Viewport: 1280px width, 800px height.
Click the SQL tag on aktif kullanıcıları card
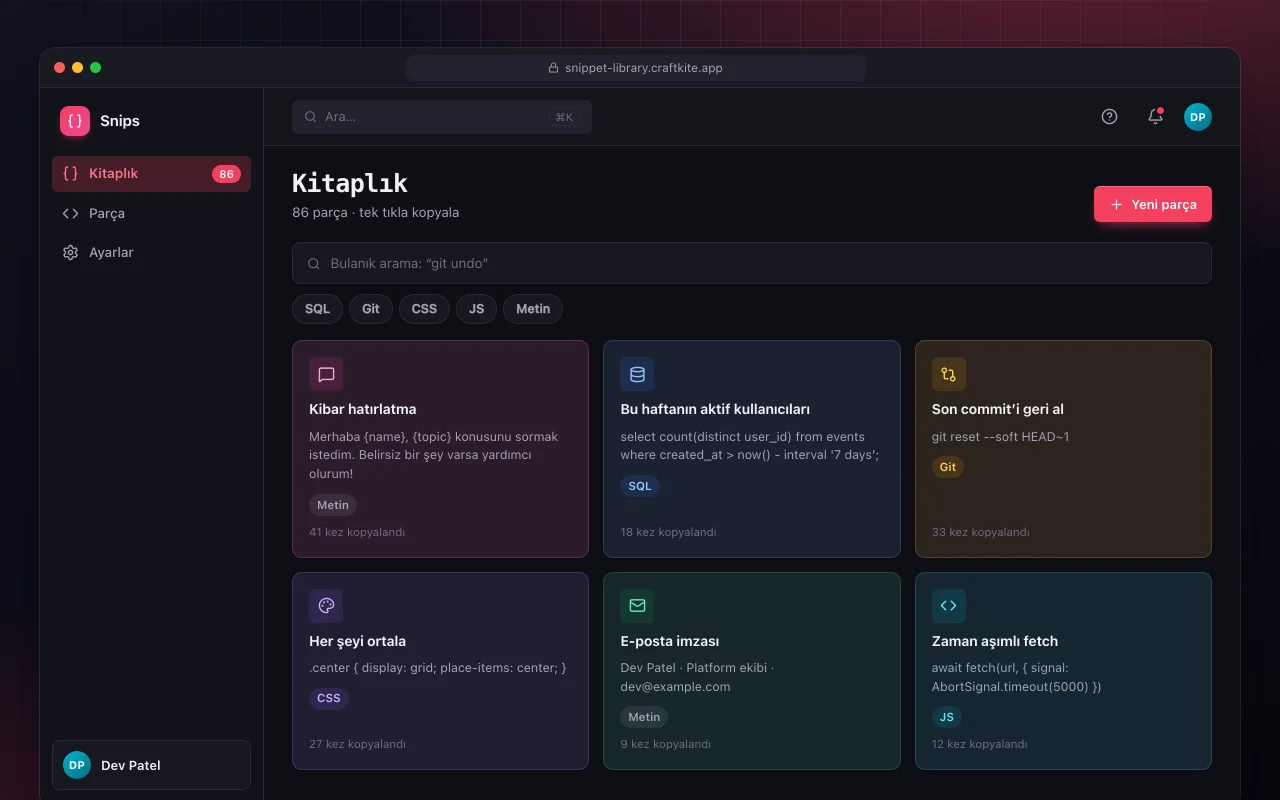pyautogui.click(x=640, y=486)
